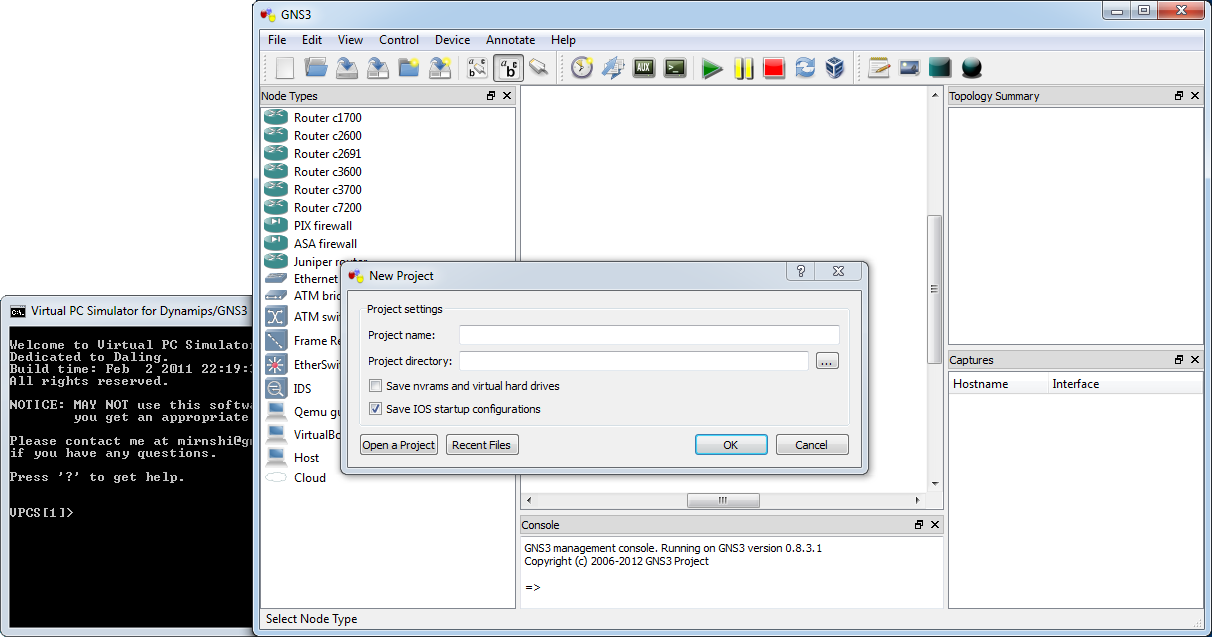Click the New blank topology icon
This screenshot has width=1212, height=637.
[x=285, y=68]
